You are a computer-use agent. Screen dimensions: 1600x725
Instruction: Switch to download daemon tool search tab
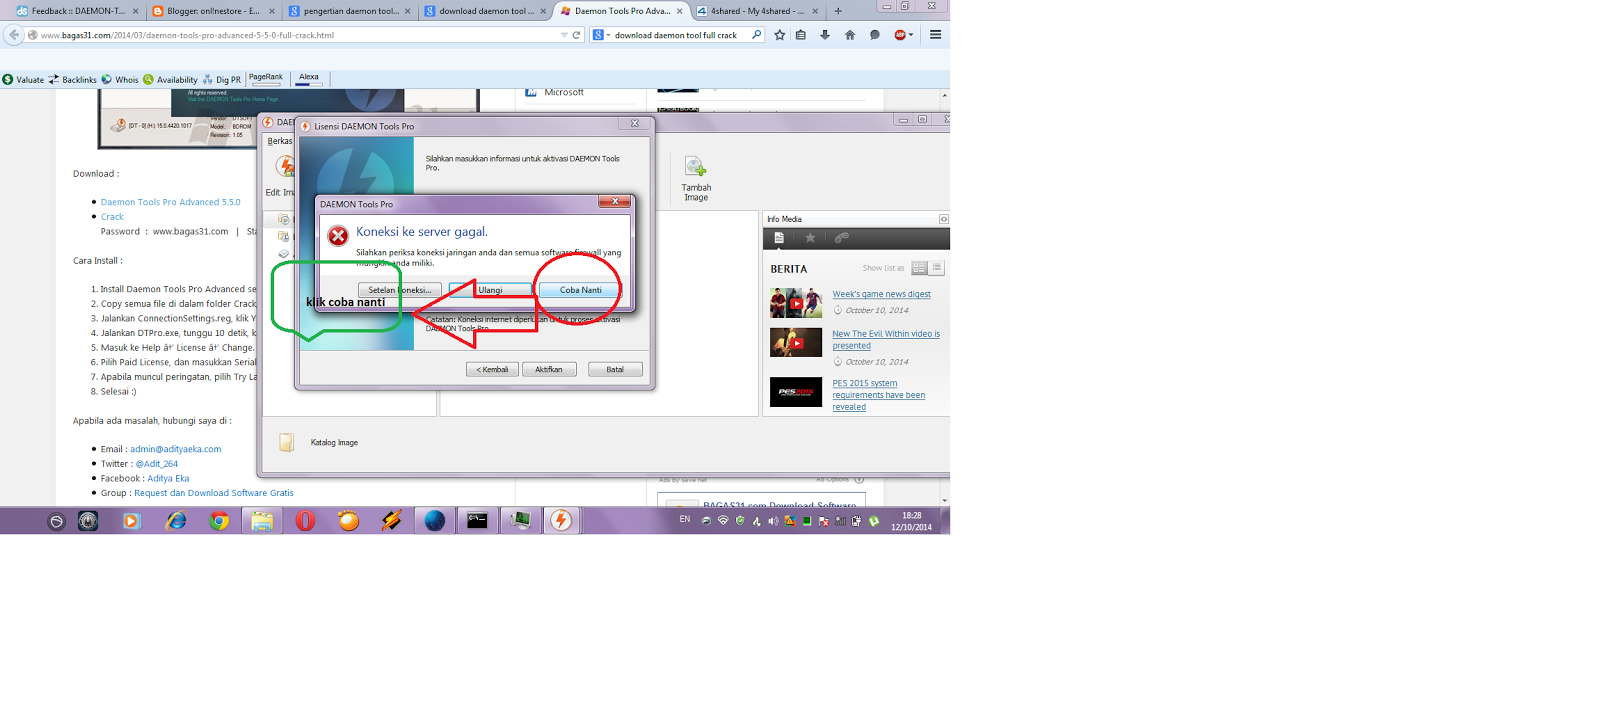click(485, 11)
